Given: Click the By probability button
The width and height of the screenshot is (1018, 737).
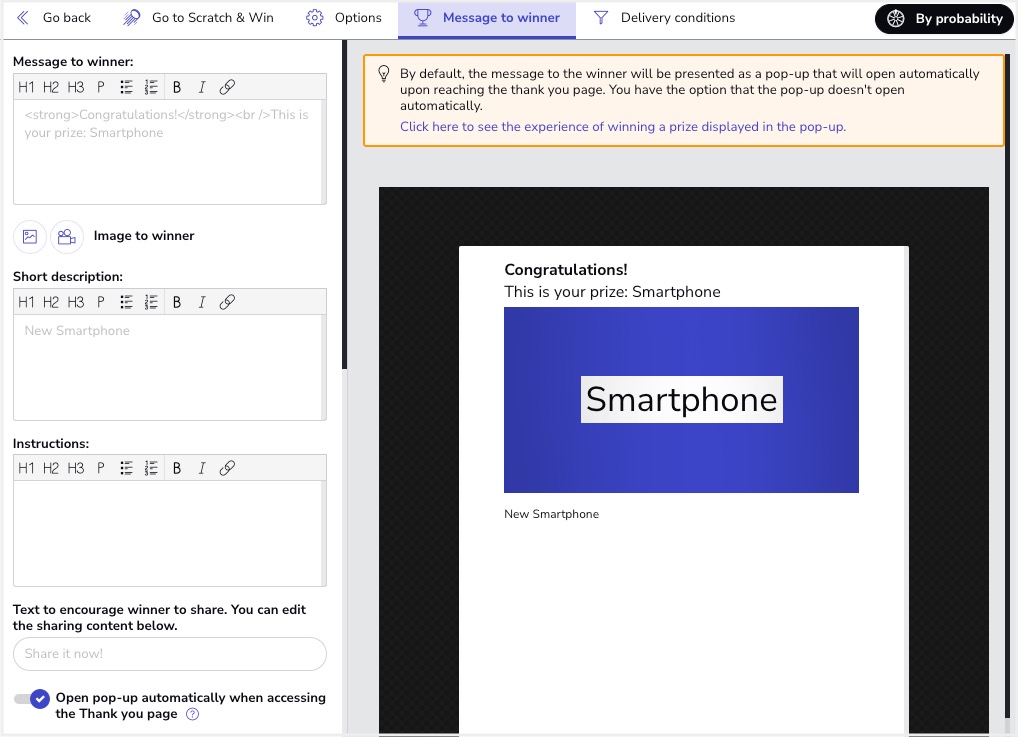Looking at the screenshot, I should pos(944,19).
